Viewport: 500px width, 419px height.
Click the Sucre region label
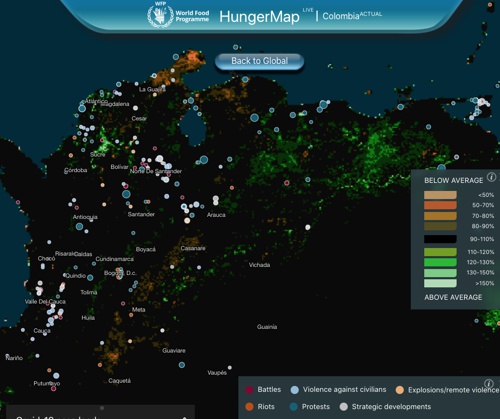(x=97, y=155)
